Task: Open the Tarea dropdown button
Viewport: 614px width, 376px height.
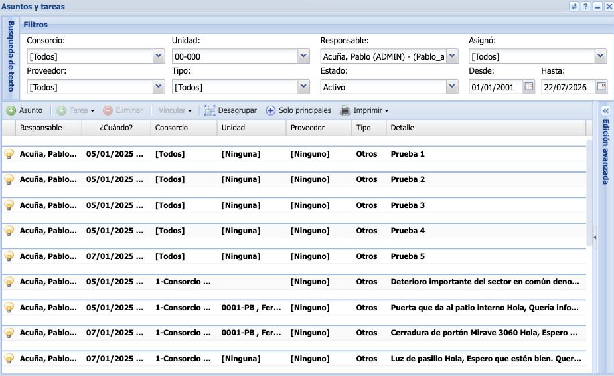Action: tap(76, 110)
